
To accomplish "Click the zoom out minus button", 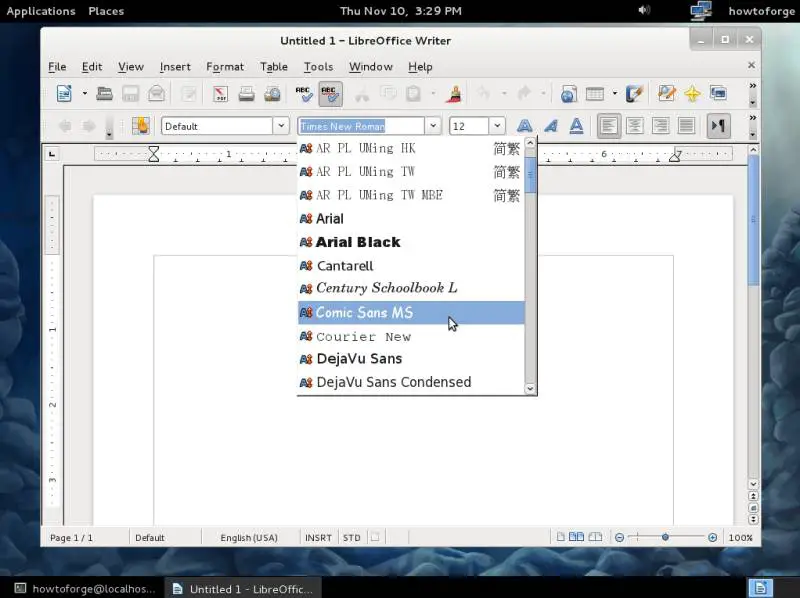I will point(619,537).
